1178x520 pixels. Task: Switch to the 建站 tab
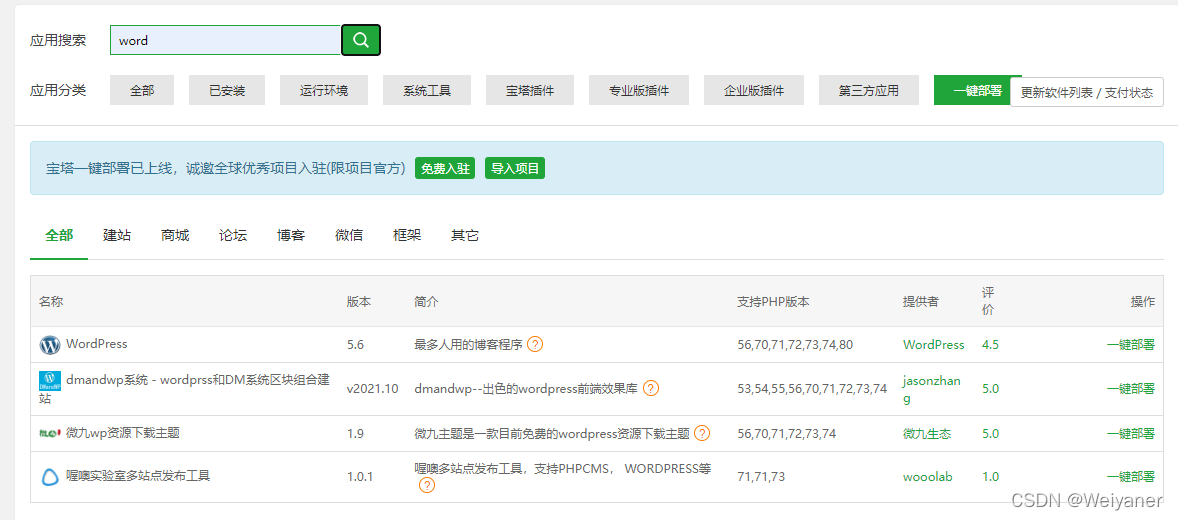[117, 235]
